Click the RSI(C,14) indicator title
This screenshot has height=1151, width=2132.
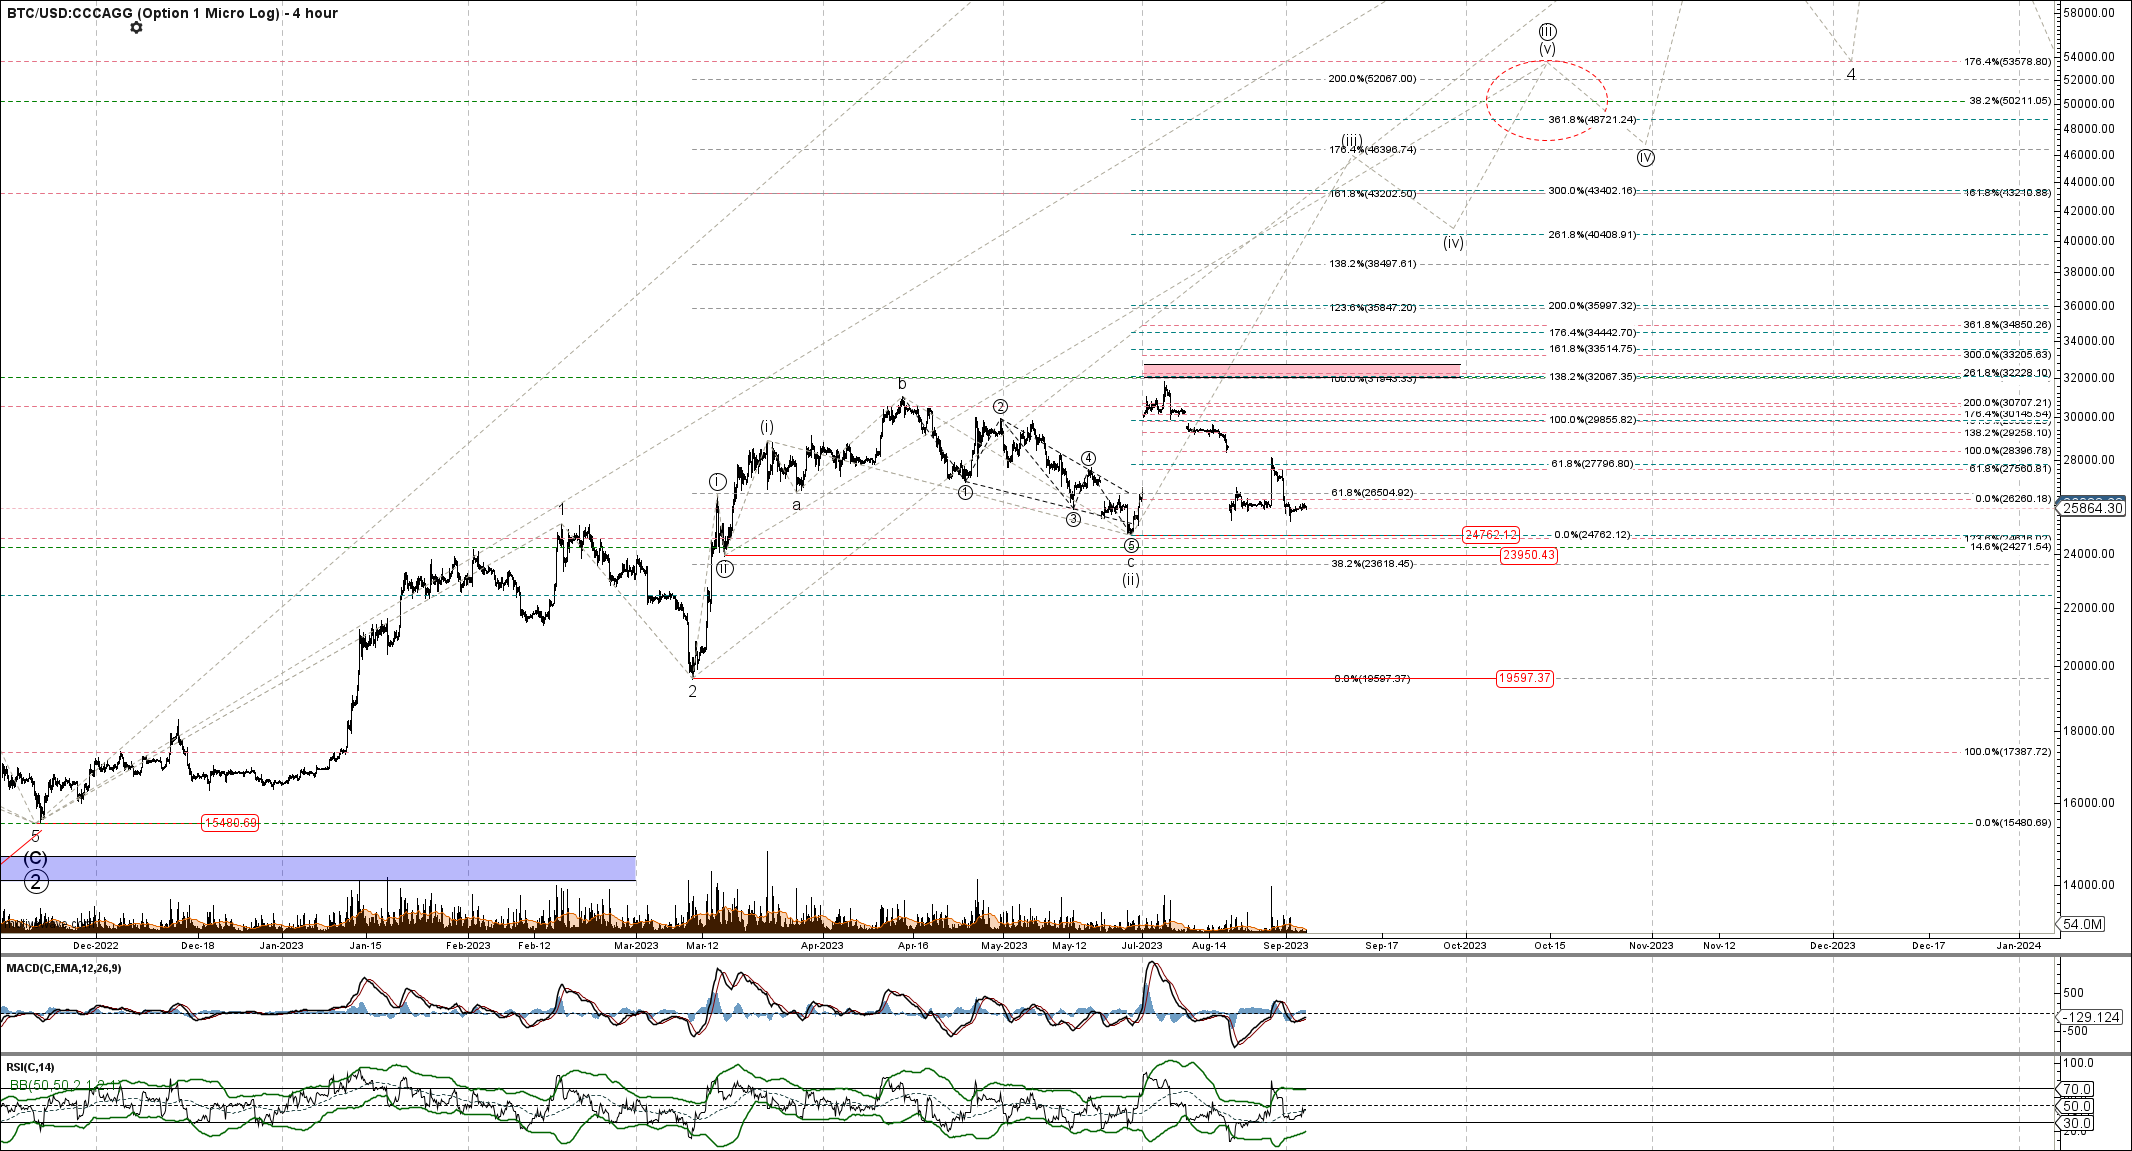(x=31, y=1067)
